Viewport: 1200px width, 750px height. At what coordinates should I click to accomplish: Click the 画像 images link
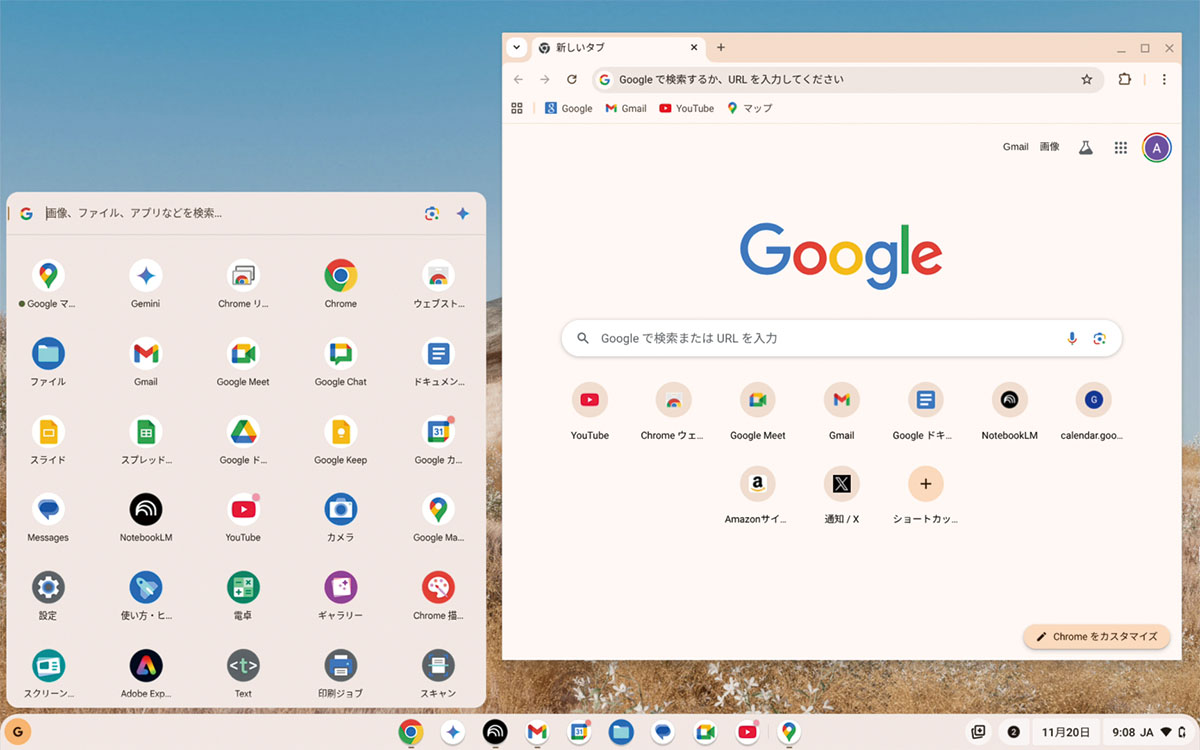(1049, 147)
